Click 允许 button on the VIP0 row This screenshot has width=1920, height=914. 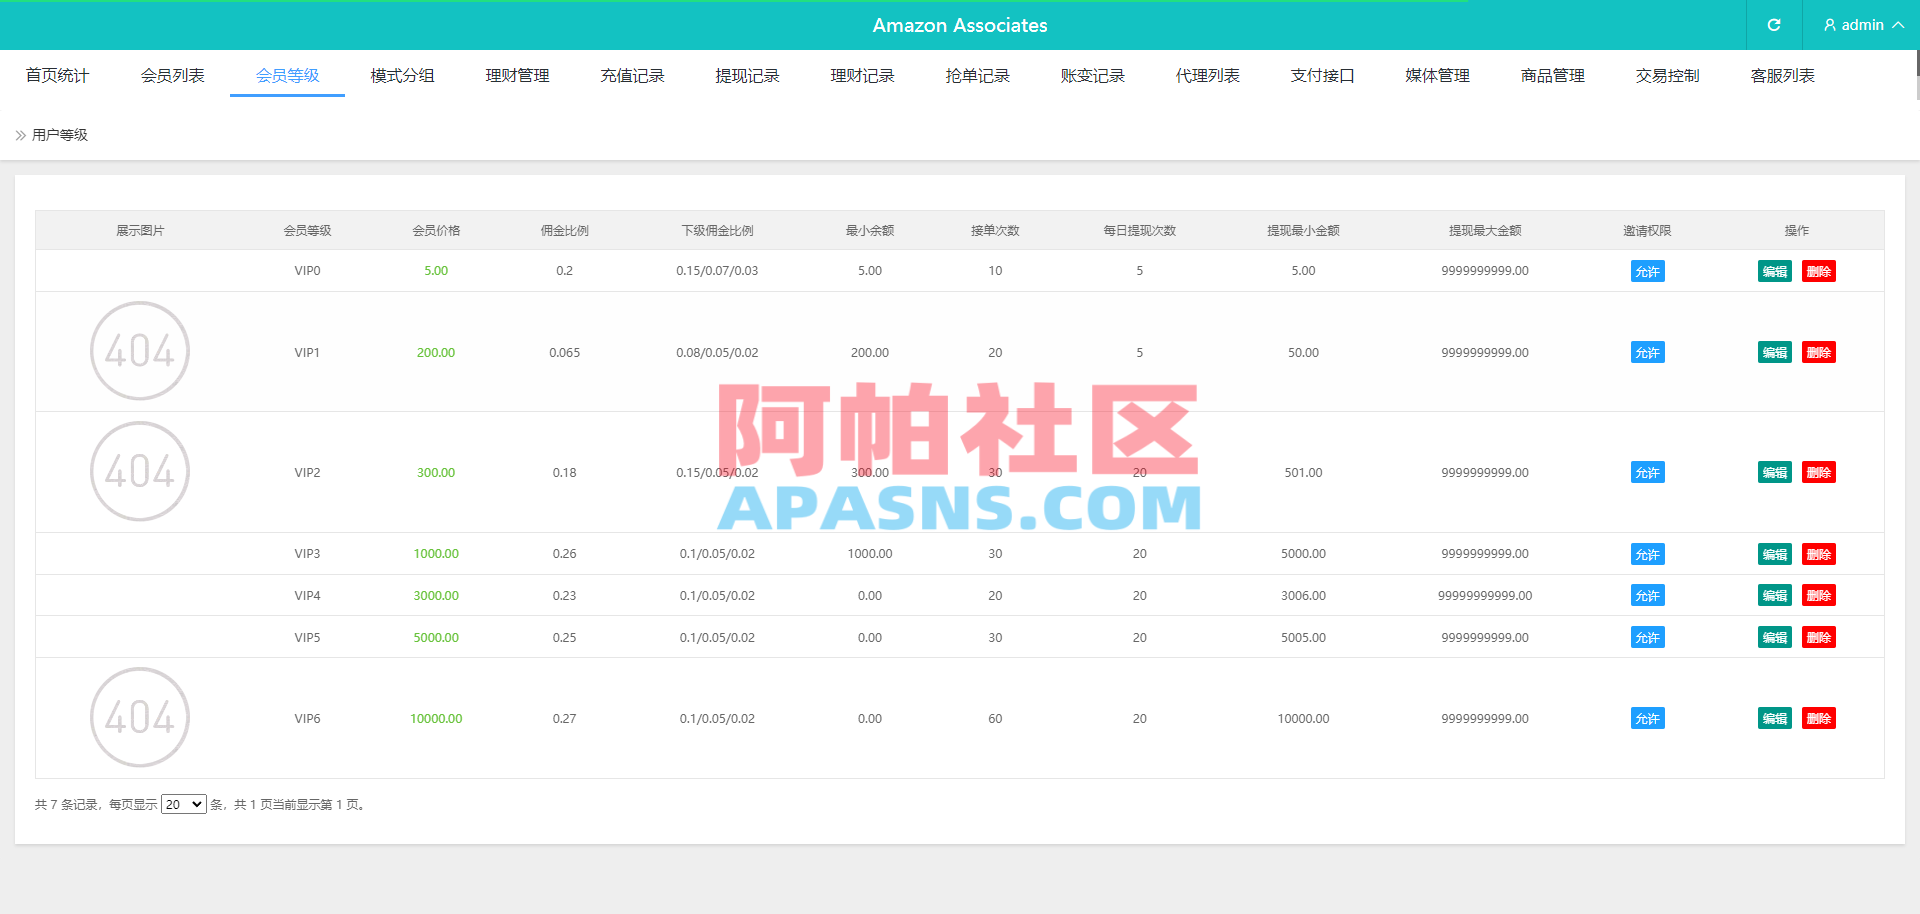coord(1647,270)
